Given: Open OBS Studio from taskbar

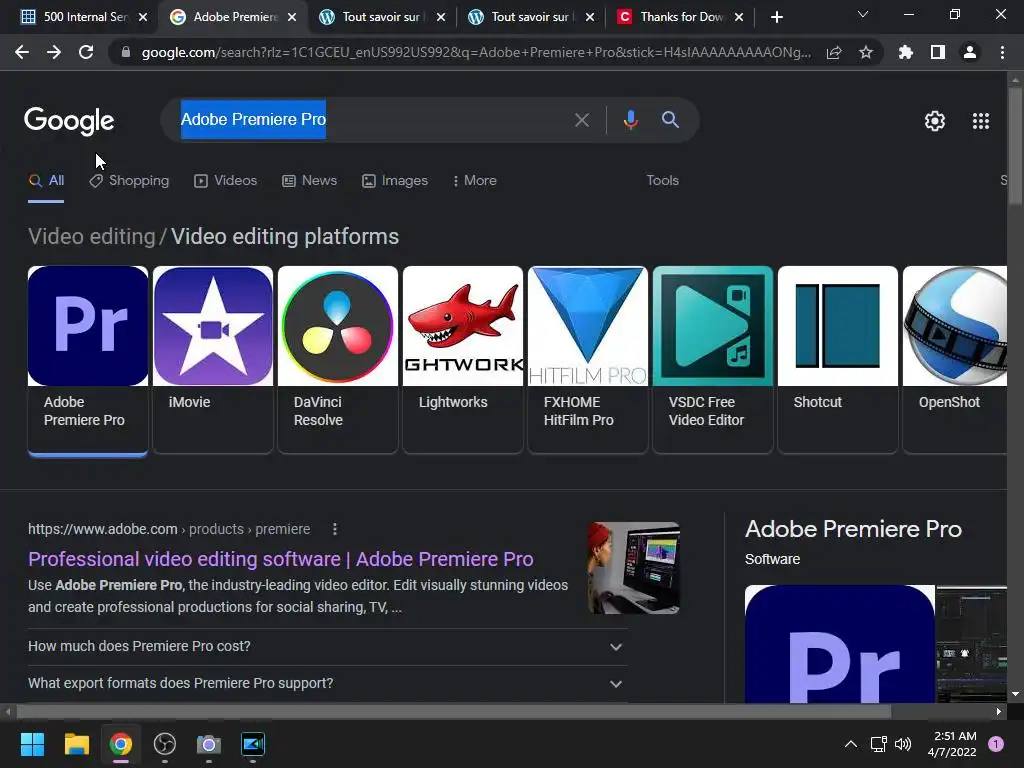Looking at the screenshot, I should pyautogui.click(x=165, y=744).
